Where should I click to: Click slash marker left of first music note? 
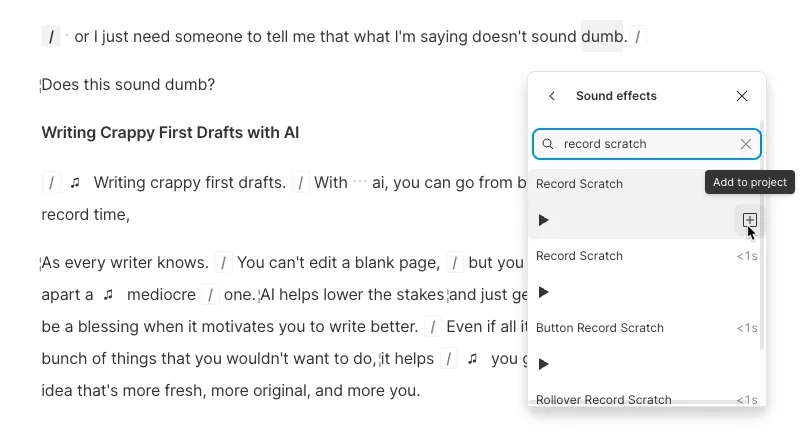point(51,183)
